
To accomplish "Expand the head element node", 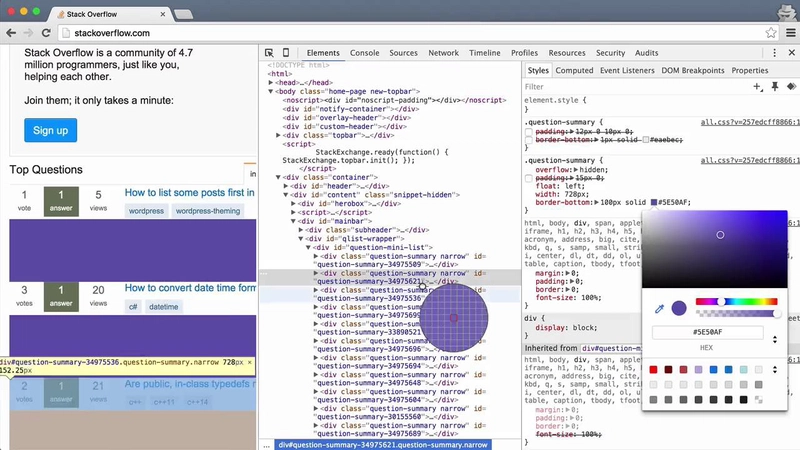I will click(271, 83).
